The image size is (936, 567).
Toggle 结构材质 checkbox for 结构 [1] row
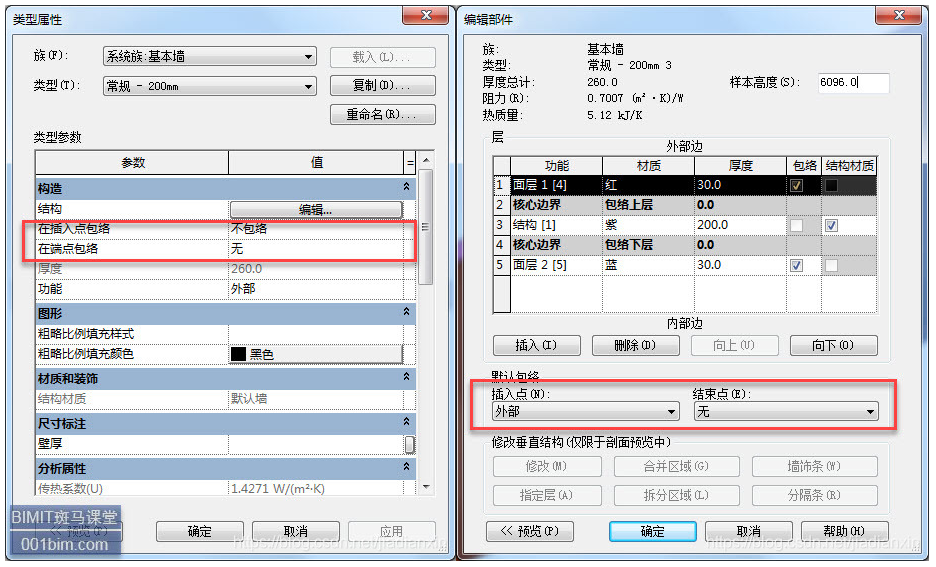(831, 226)
